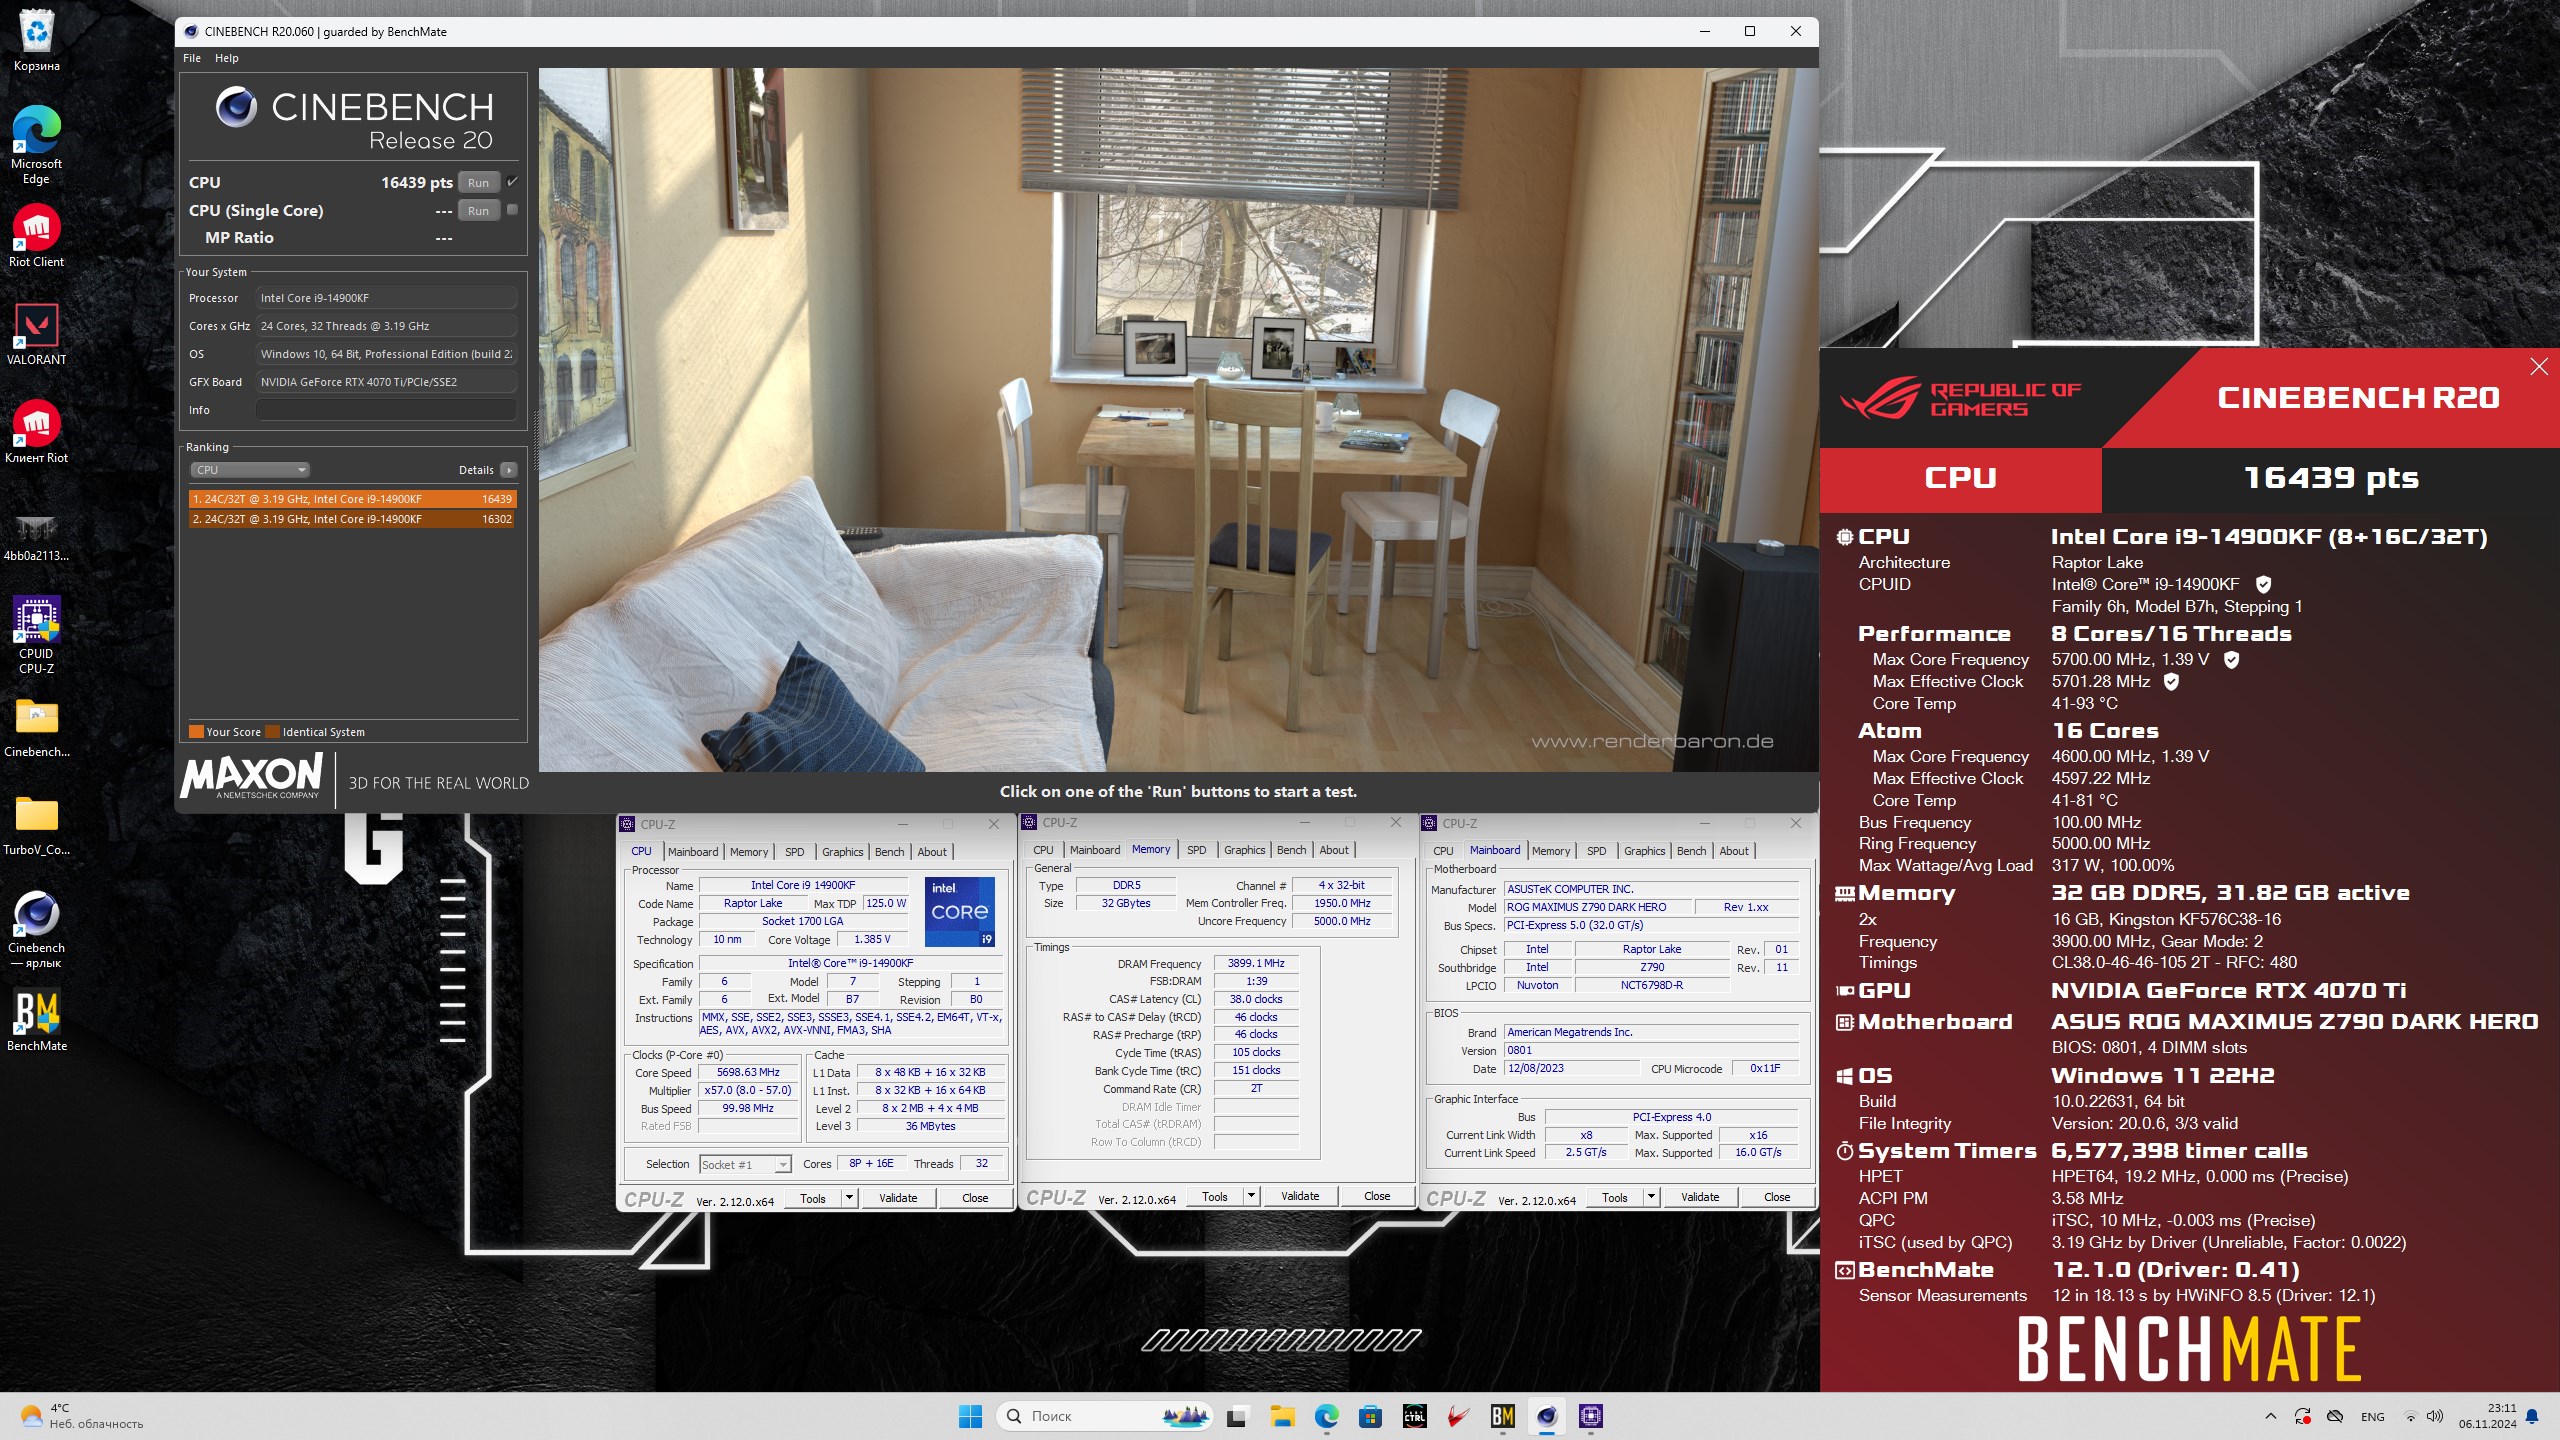Select ranking row scoring 16302
The height and width of the screenshot is (1440, 2560).
pyautogui.click(x=352, y=519)
